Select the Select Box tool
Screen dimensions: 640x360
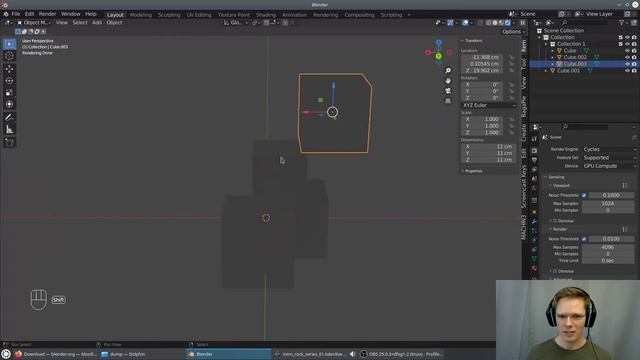pos(9,44)
